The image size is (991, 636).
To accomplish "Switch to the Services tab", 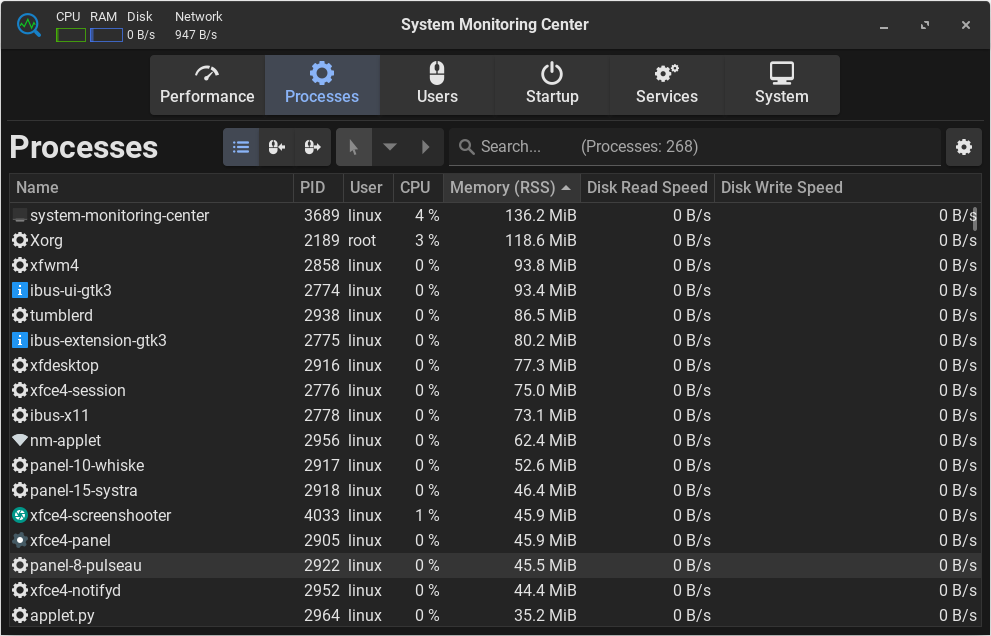I will [x=666, y=85].
